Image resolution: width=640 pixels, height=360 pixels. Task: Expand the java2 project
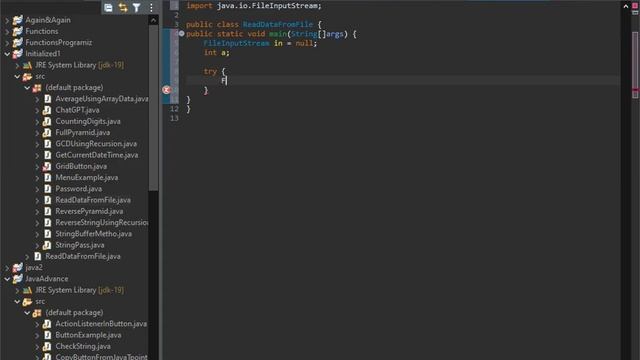click(7, 268)
